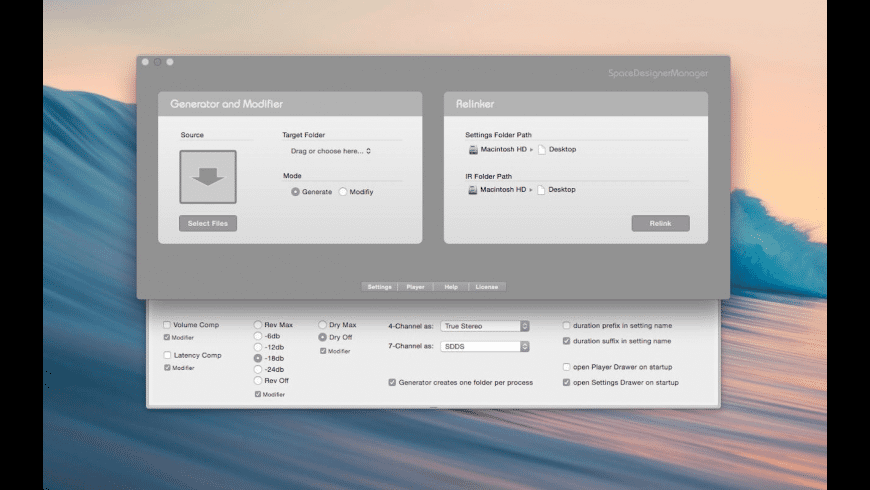Viewport: 870px width, 490px height.
Task: Toggle the Modifier checkbox under Dry Off
Action: tap(323, 351)
